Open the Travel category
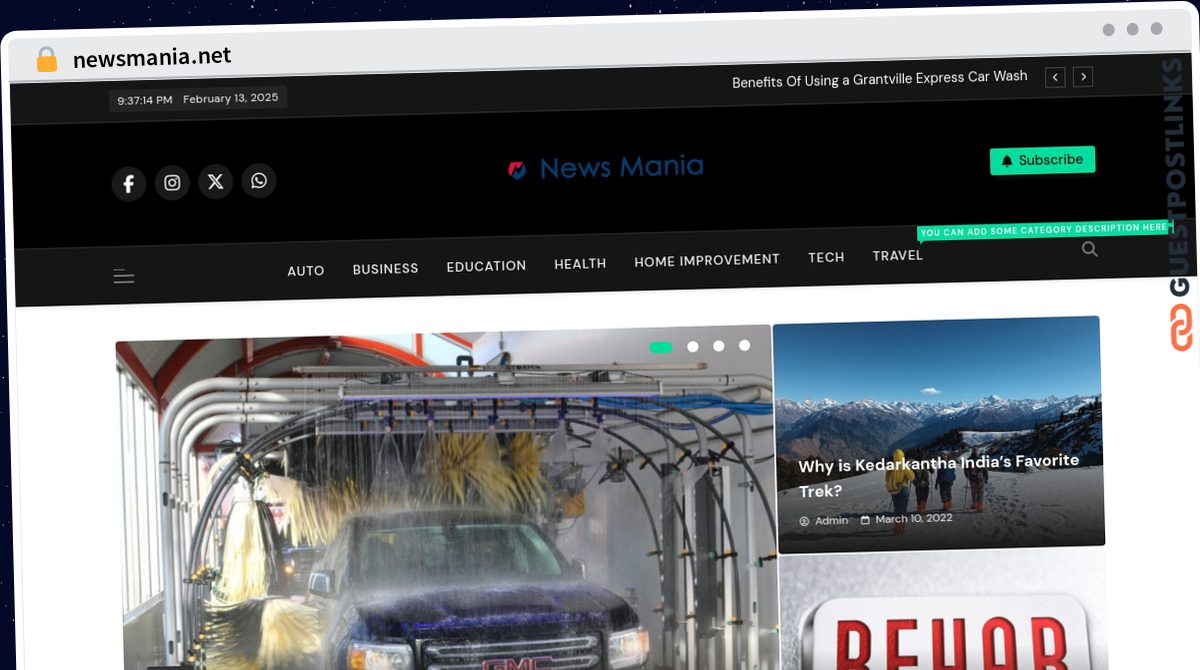 click(x=898, y=256)
